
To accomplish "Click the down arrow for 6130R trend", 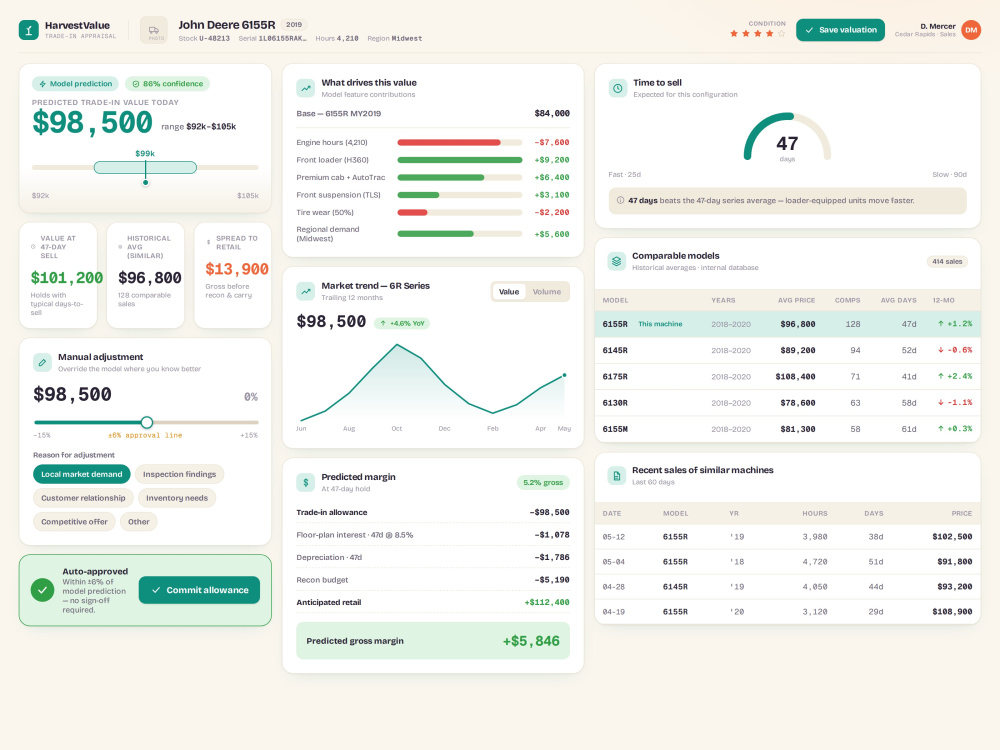I will [941, 402].
